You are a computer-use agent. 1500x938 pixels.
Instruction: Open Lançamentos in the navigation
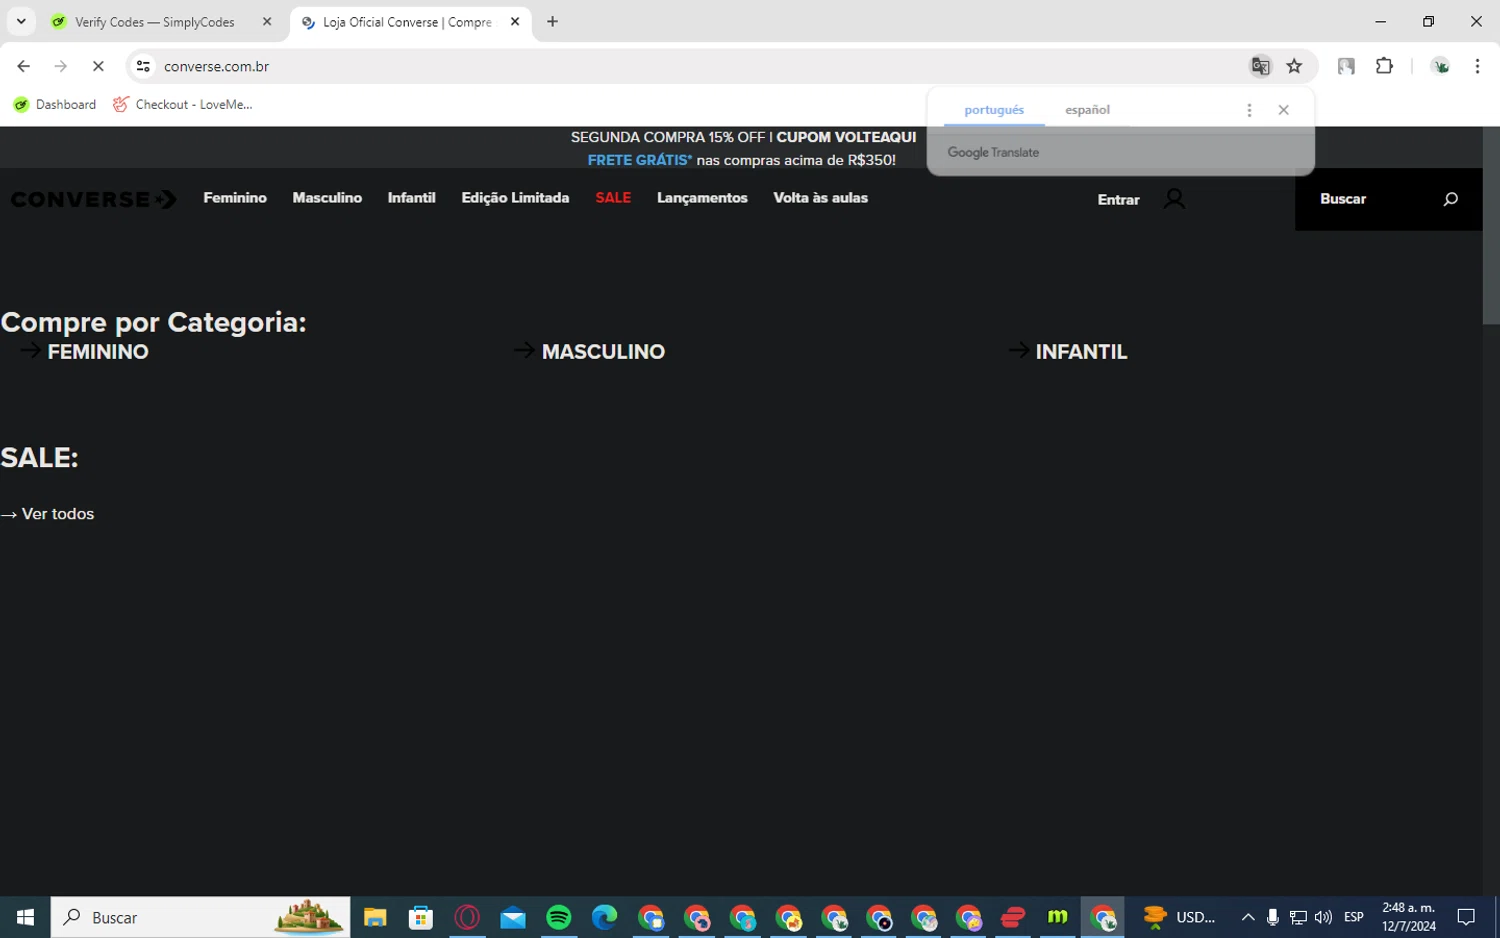[x=702, y=198]
